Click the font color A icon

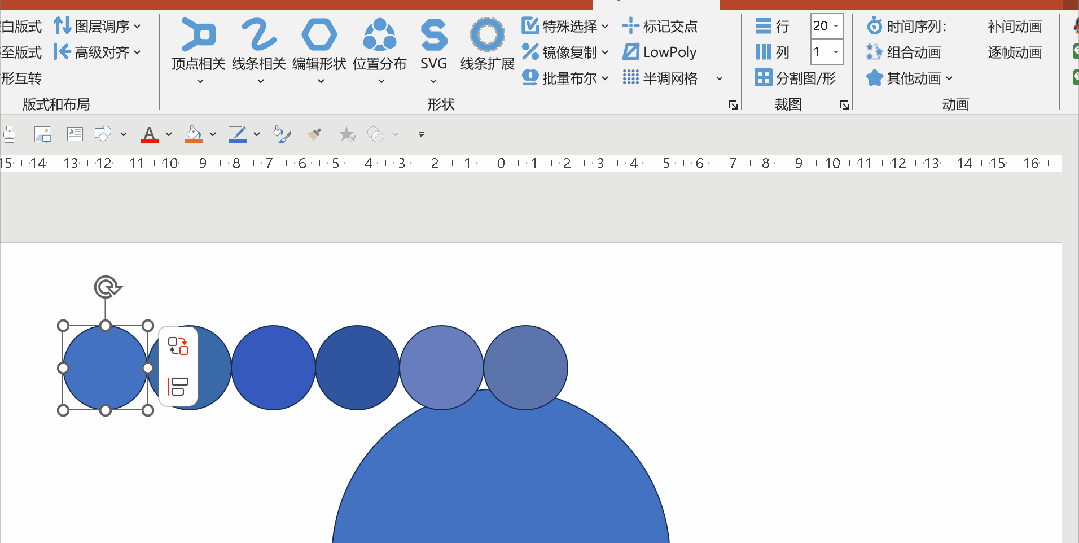tap(149, 134)
